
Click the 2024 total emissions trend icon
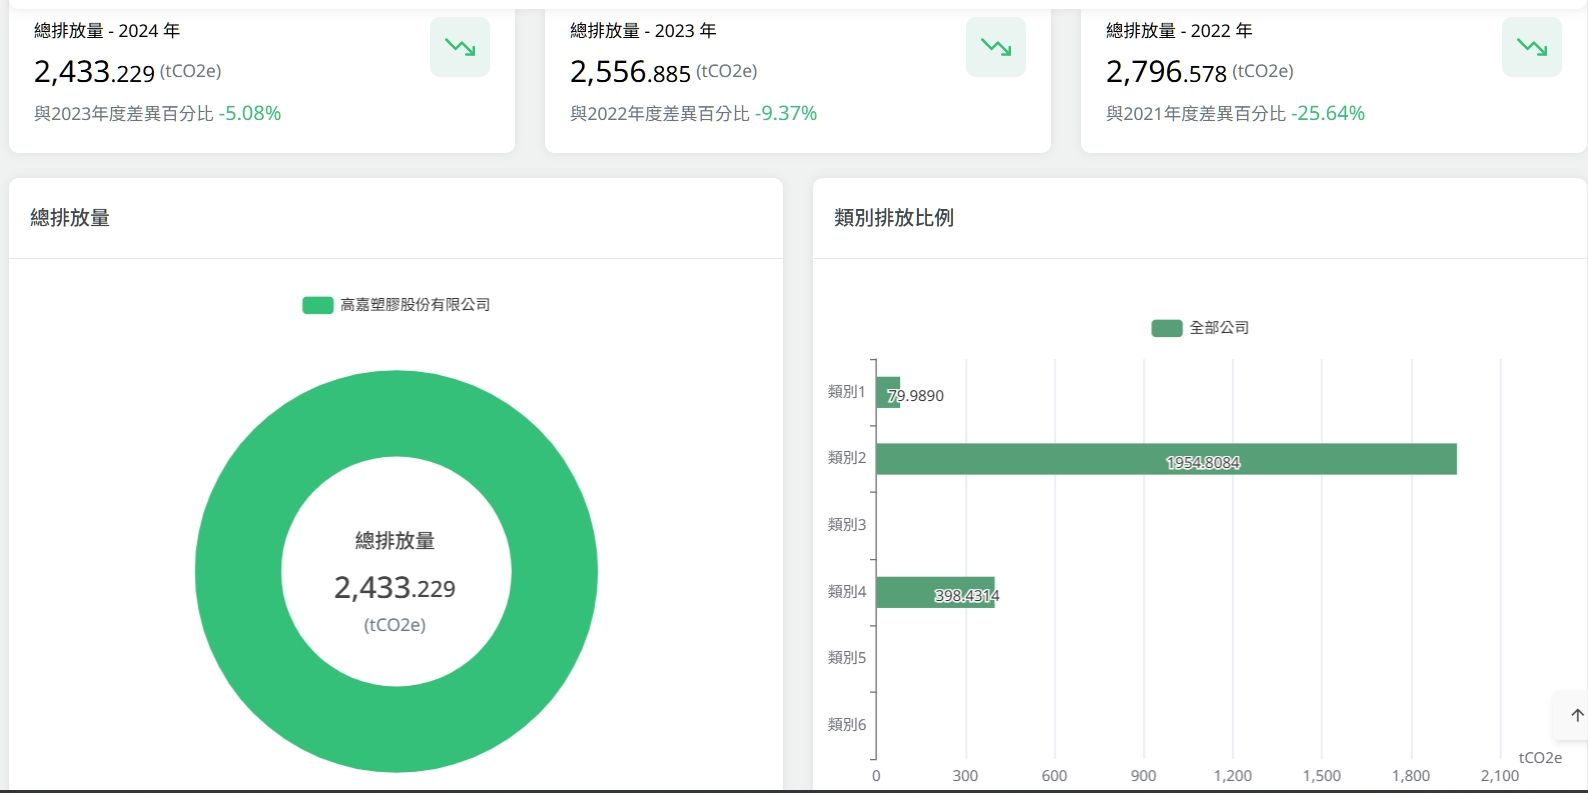[460, 47]
